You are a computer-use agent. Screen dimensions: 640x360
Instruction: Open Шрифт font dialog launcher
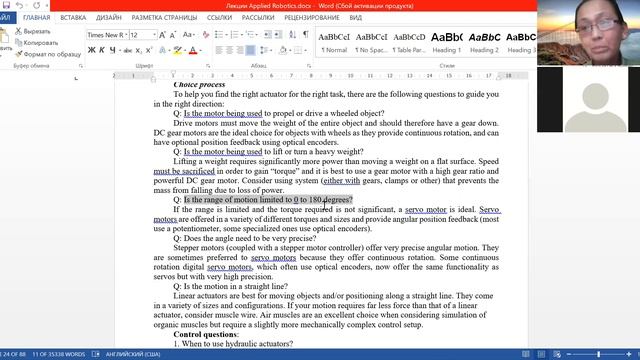tap(208, 66)
